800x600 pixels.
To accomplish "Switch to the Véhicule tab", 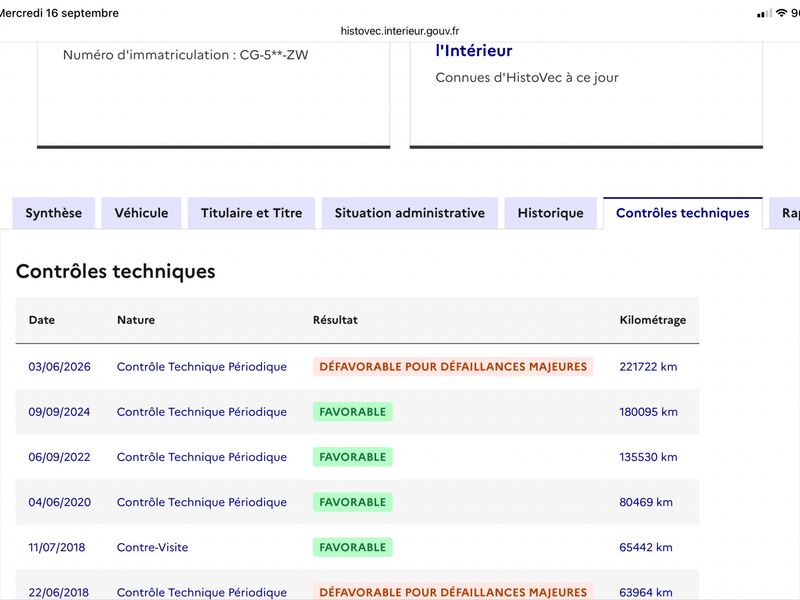I will (141, 213).
